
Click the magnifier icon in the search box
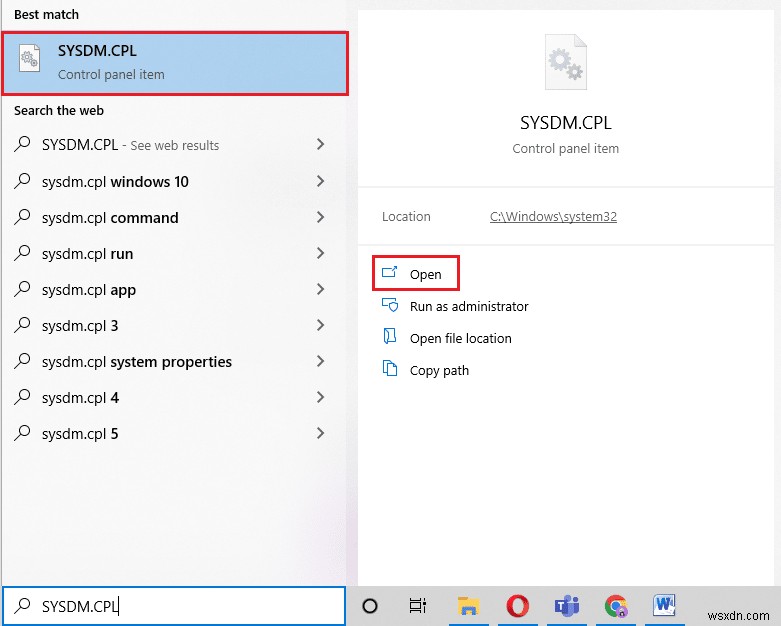(x=22, y=605)
